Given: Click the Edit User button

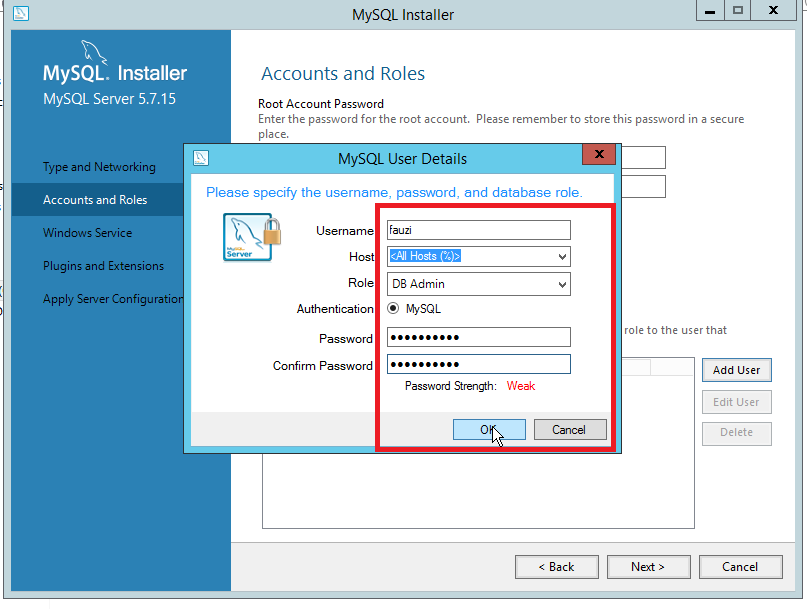Looking at the screenshot, I should [736, 402].
